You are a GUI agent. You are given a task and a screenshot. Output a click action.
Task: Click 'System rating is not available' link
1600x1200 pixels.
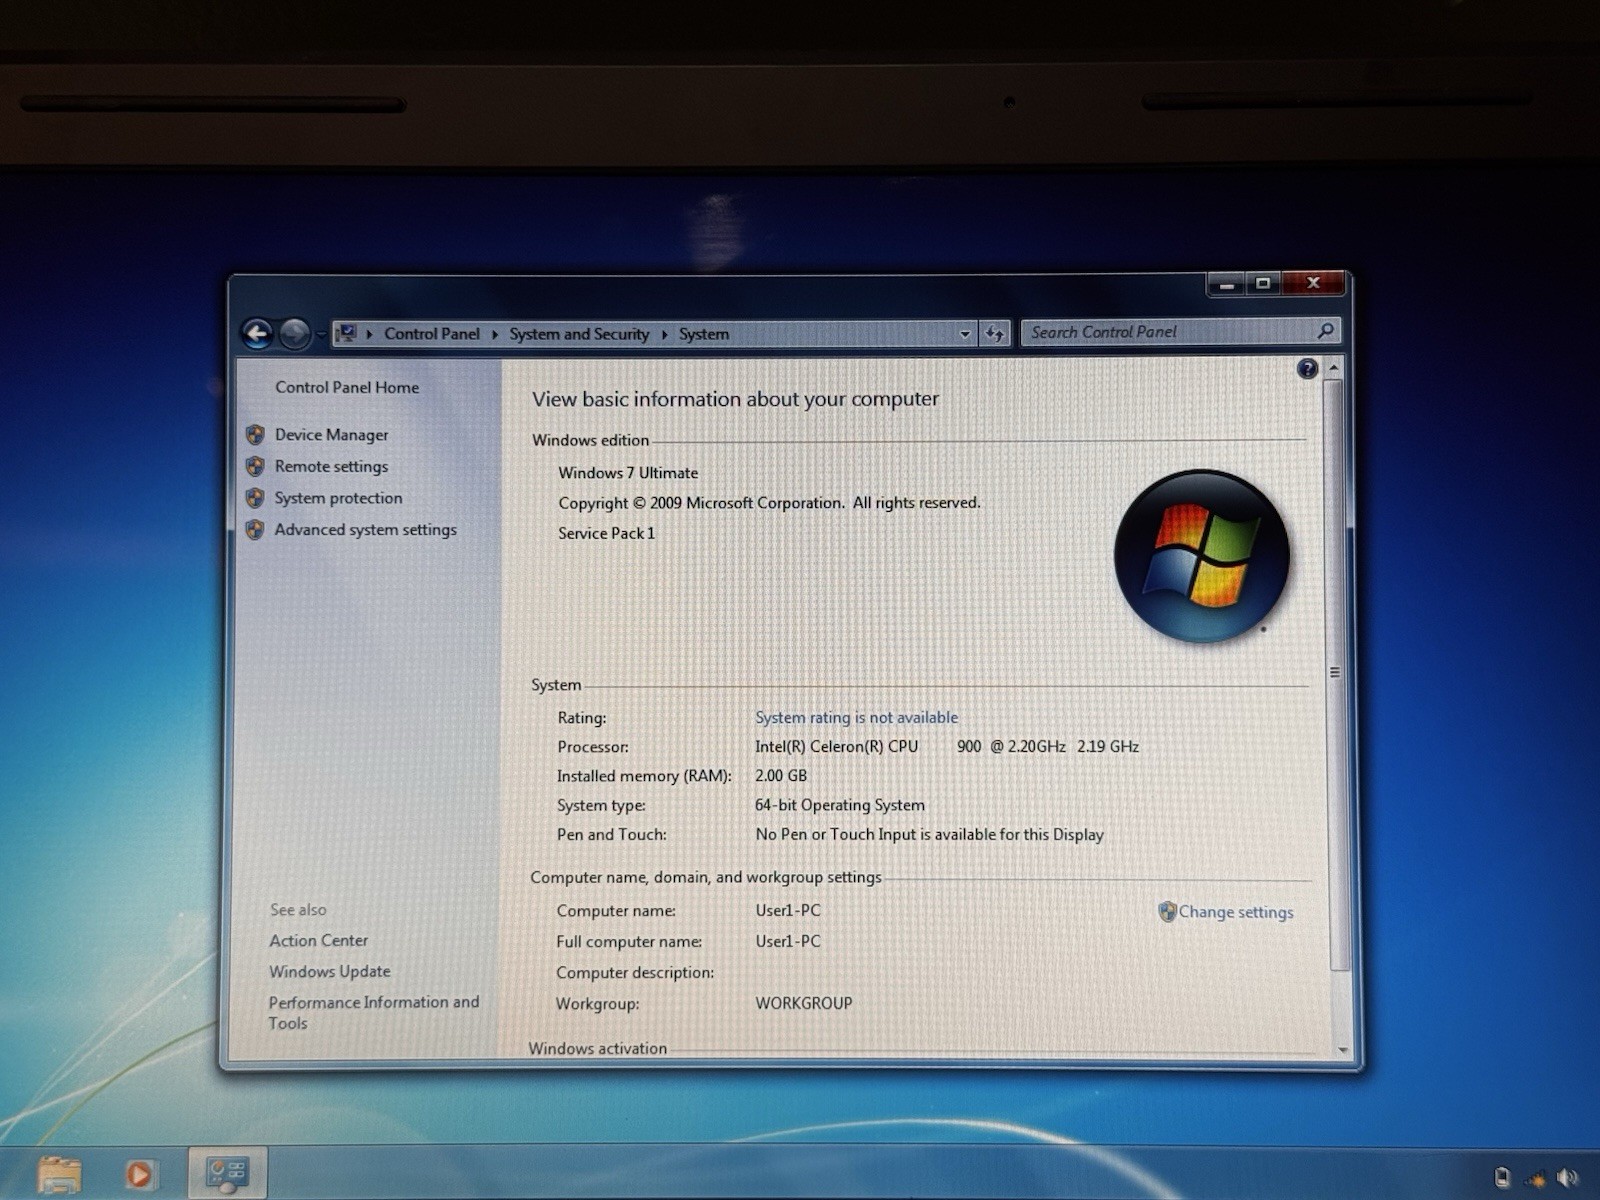click(856, 717)
